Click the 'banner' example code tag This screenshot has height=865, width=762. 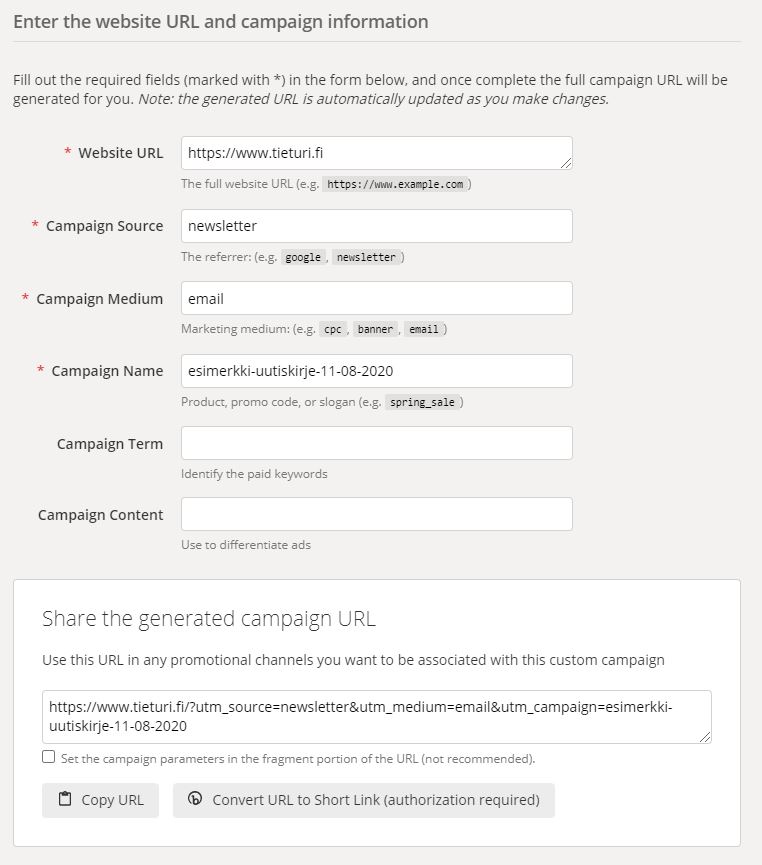point(375,329)
